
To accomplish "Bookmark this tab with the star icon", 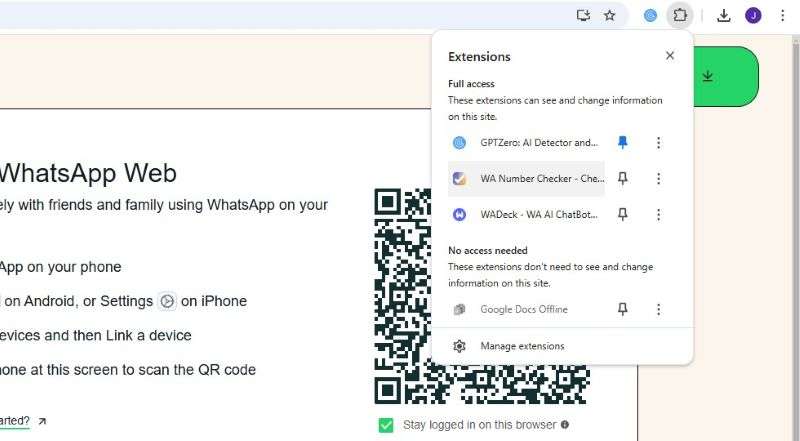I will [x=610, y=15].
